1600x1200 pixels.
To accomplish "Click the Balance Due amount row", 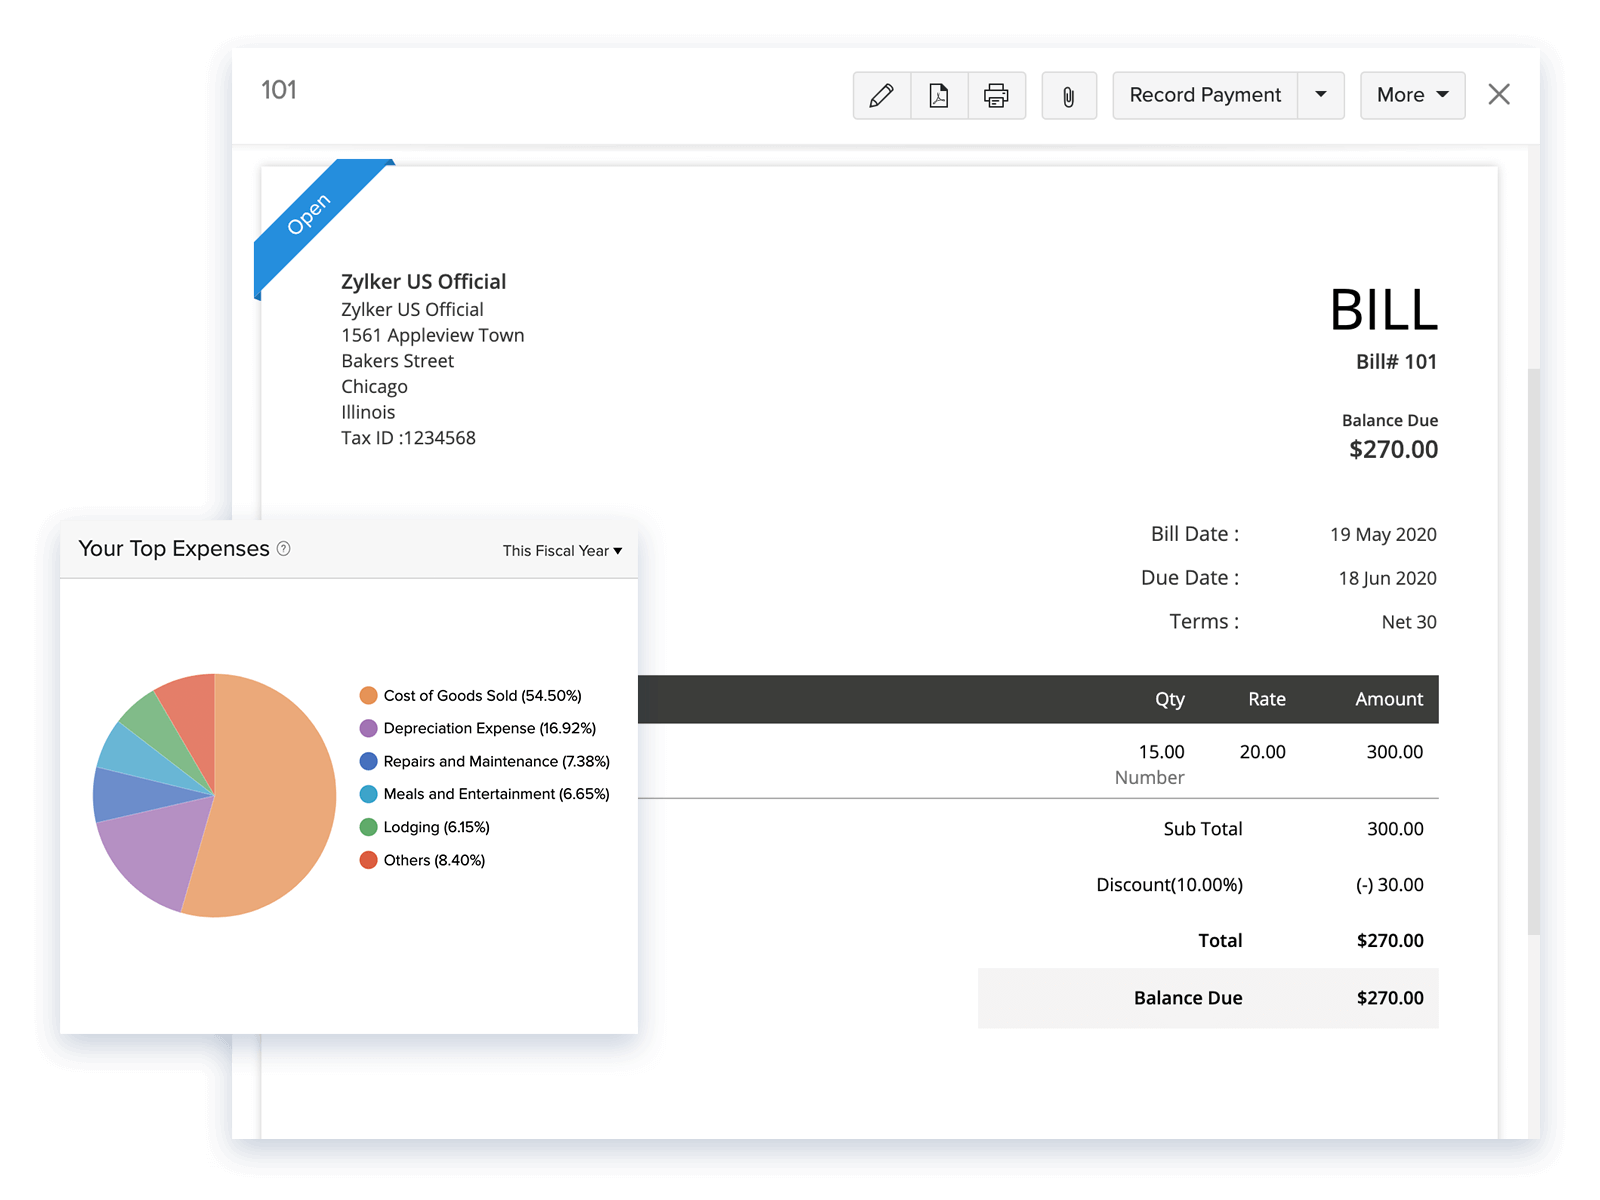I will point(1207,997).
